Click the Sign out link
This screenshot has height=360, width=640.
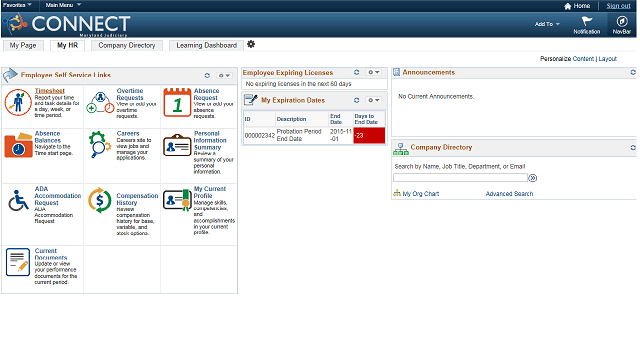click(618, 6)
